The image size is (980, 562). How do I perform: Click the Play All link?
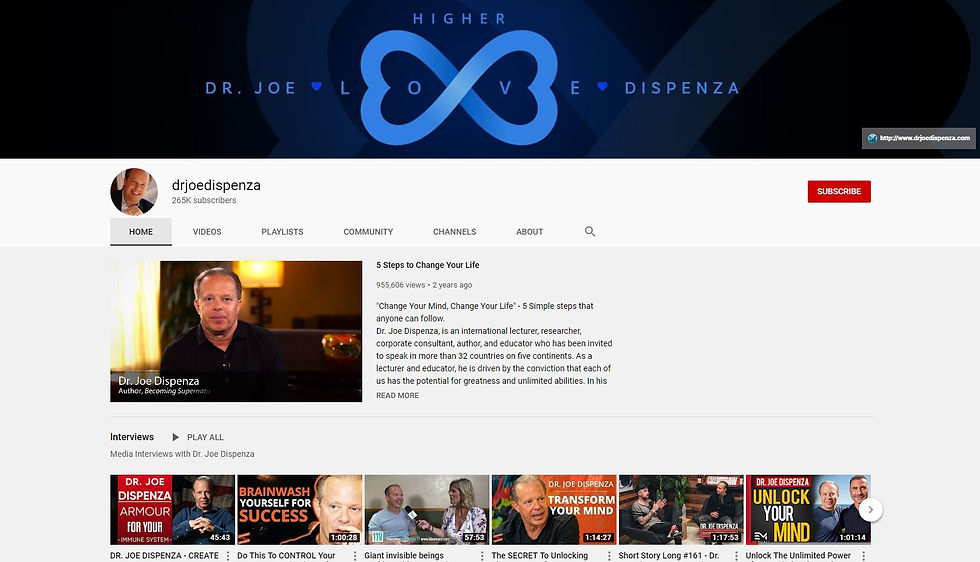[205, 437]
